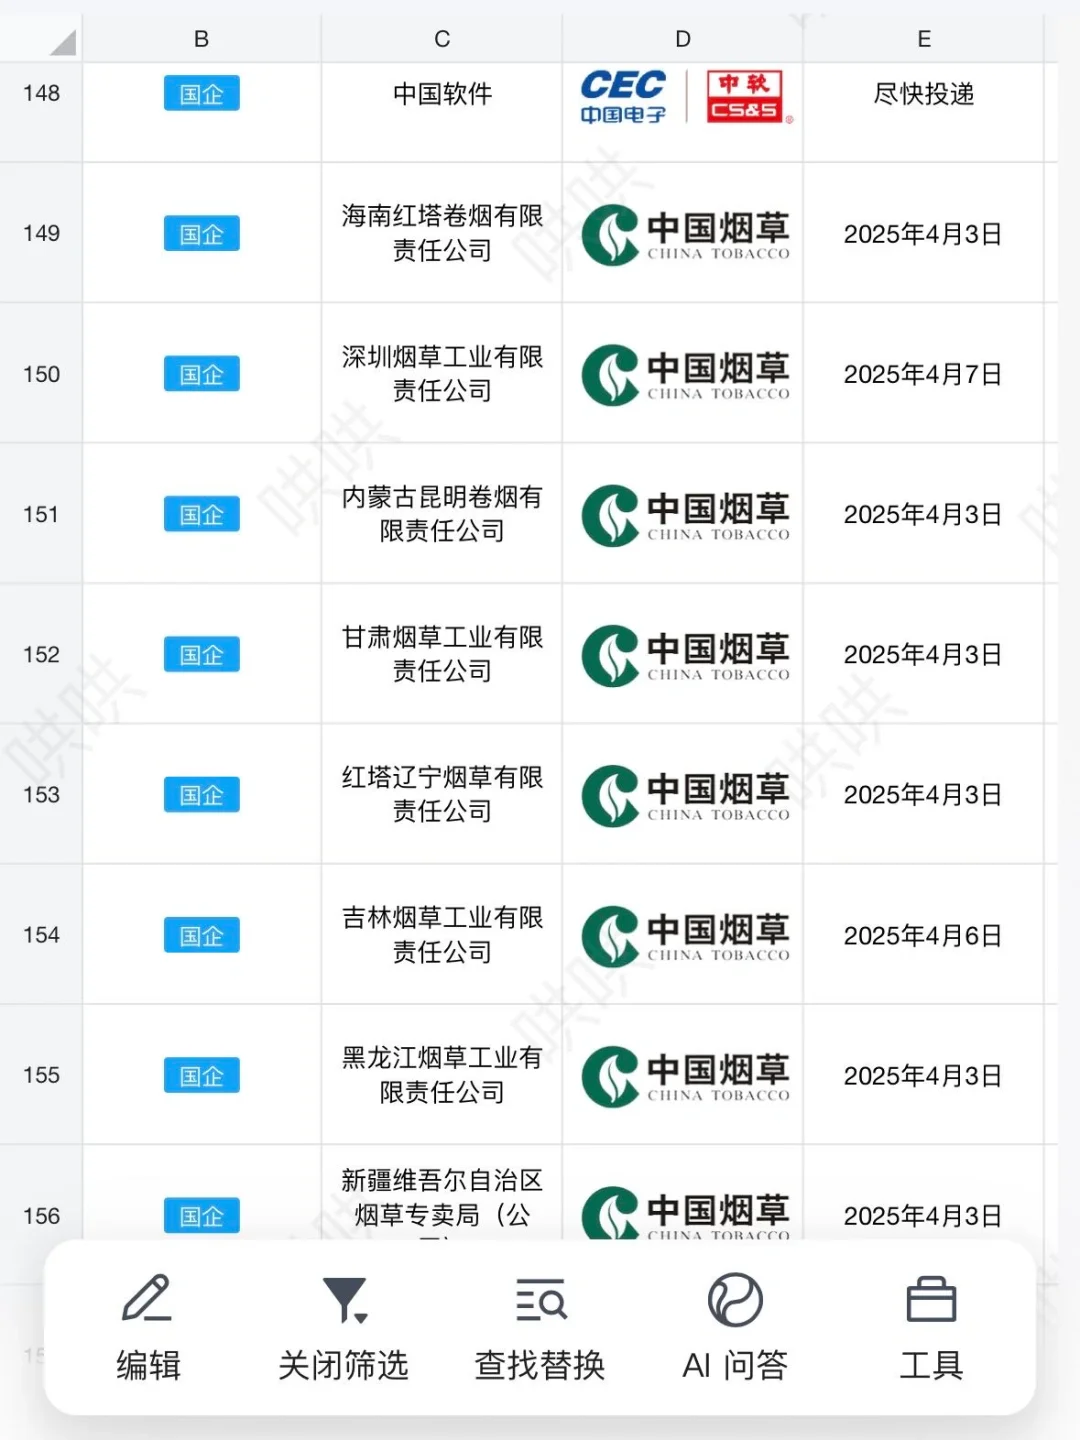Click the 国企 tag in row 148
1080x1440 pixels.
pos(201,94)
